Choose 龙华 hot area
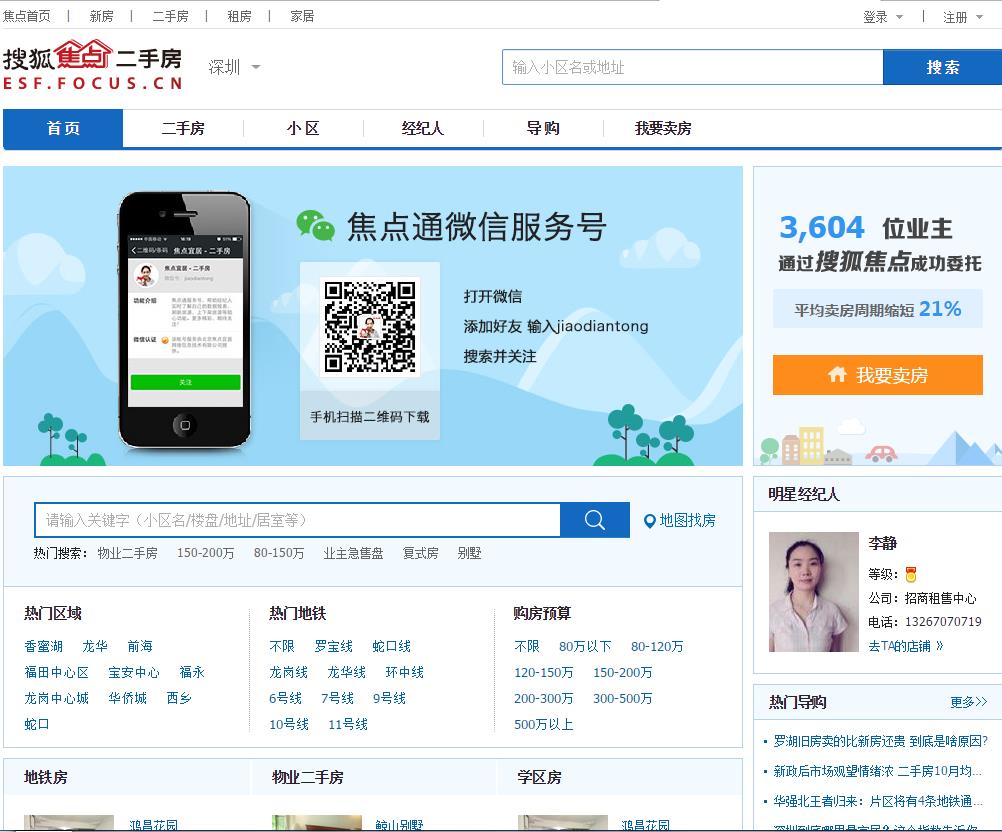1002x832 pixels. click(95, 646)
